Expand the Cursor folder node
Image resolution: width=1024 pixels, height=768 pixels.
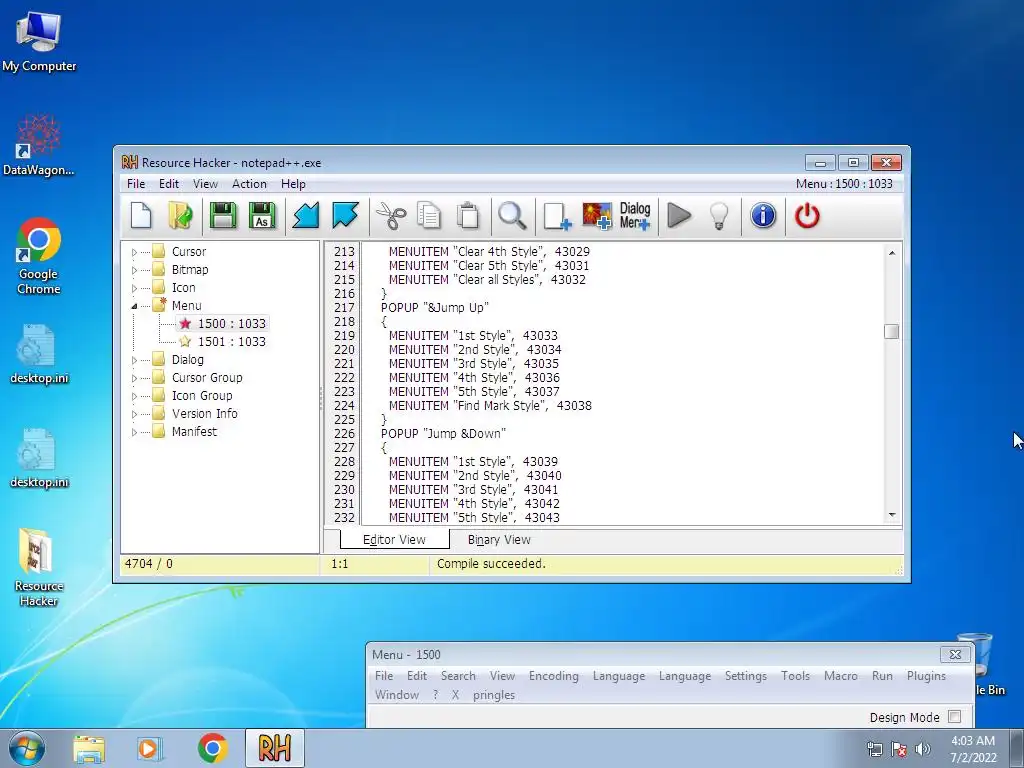coord(135,252)
